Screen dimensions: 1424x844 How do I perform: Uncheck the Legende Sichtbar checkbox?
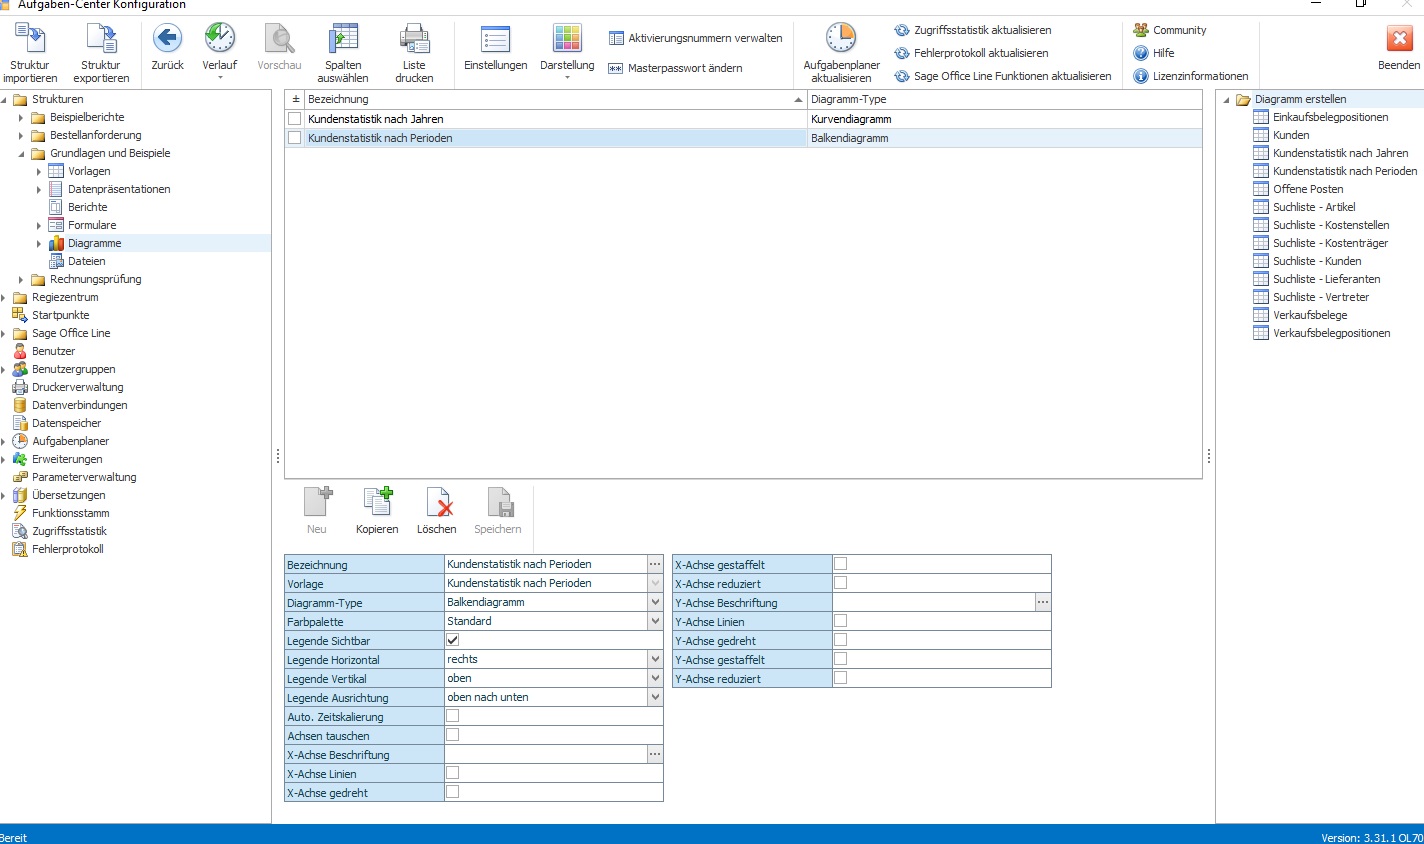[x=453, y=640]
